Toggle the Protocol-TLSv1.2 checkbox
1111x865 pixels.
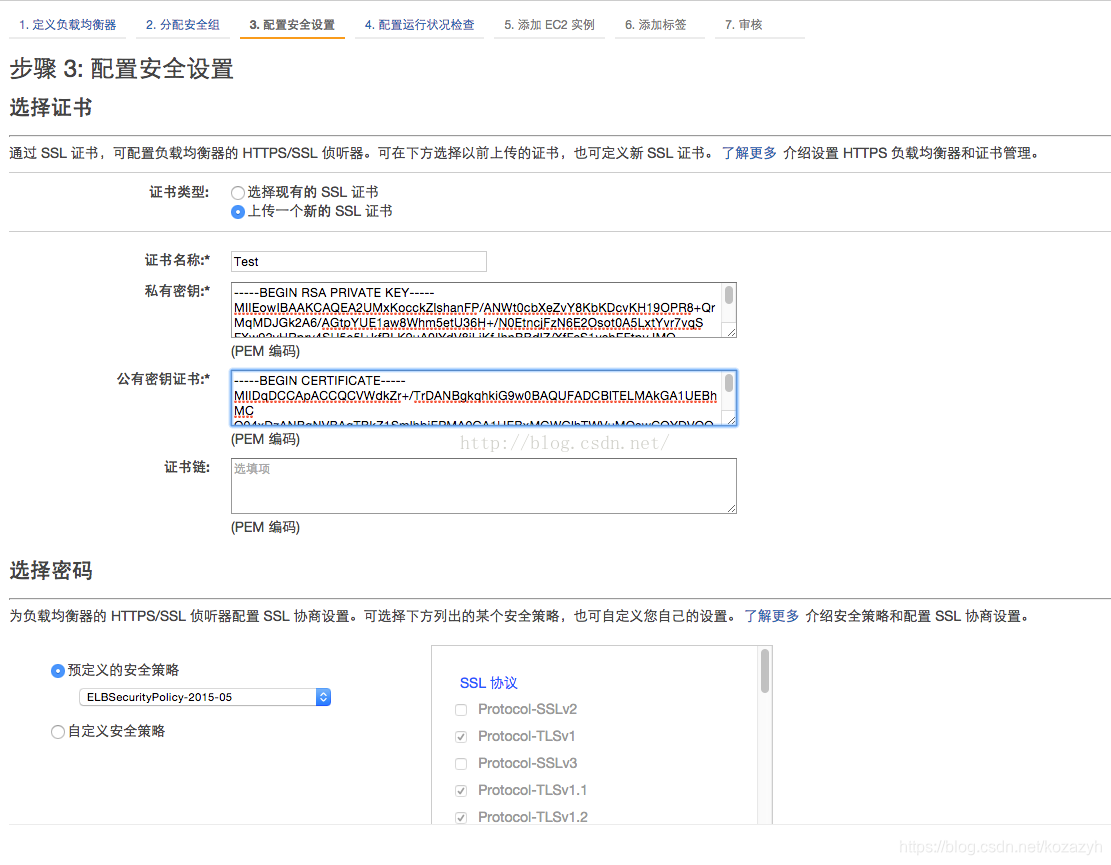(461, 818)
